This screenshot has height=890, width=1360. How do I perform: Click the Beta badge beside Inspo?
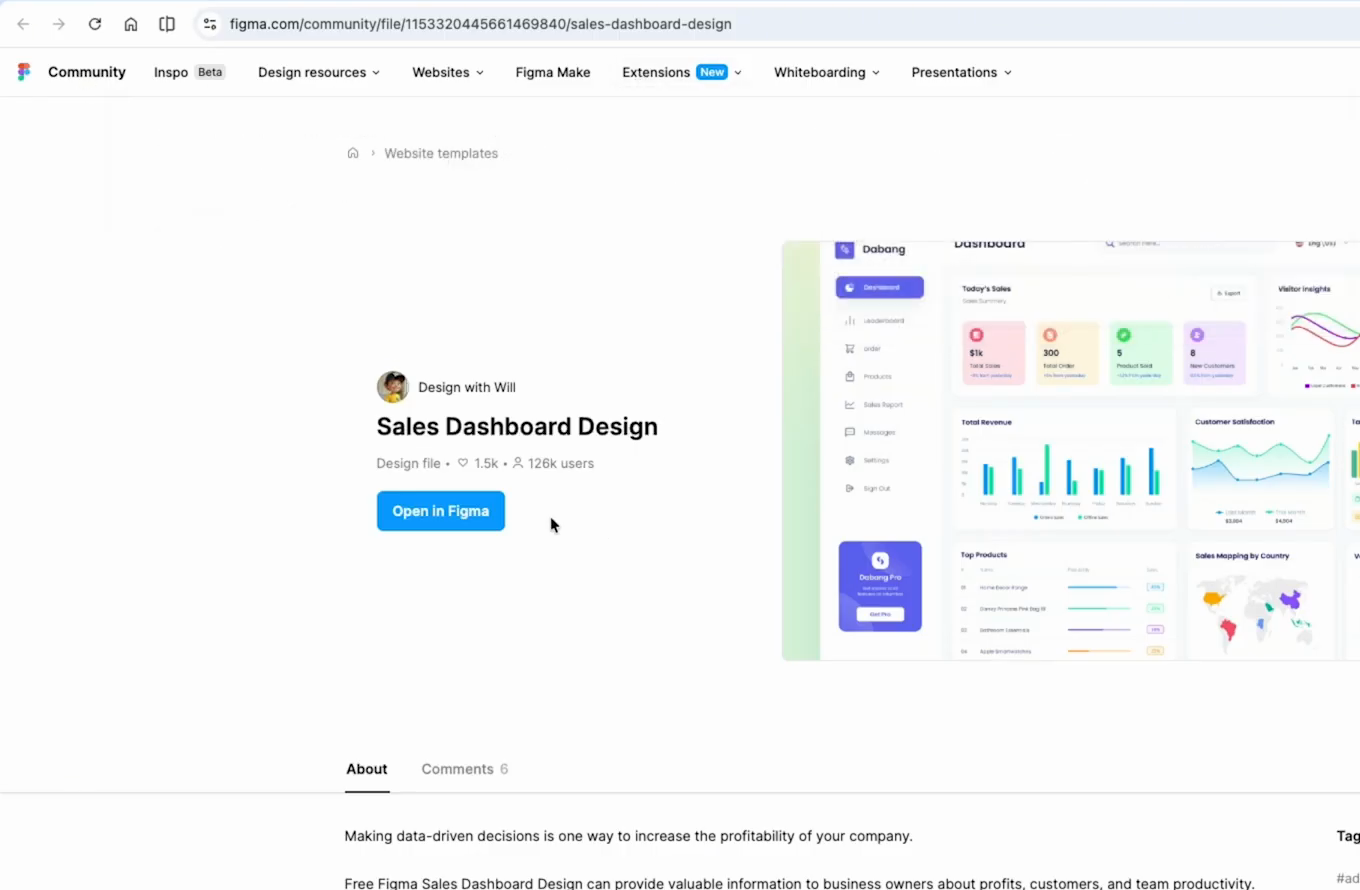(x=210, y=72)
